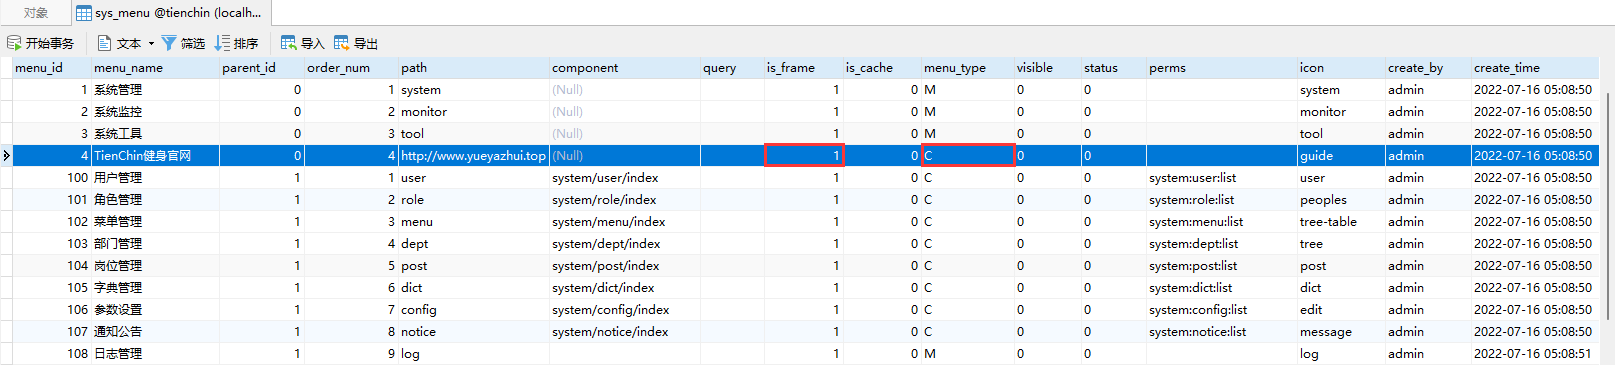Click the component cell 'system/dept/index'
The width and height of the screenshot is (1615, 365).
pyautogui.click(x=625, y=244)
